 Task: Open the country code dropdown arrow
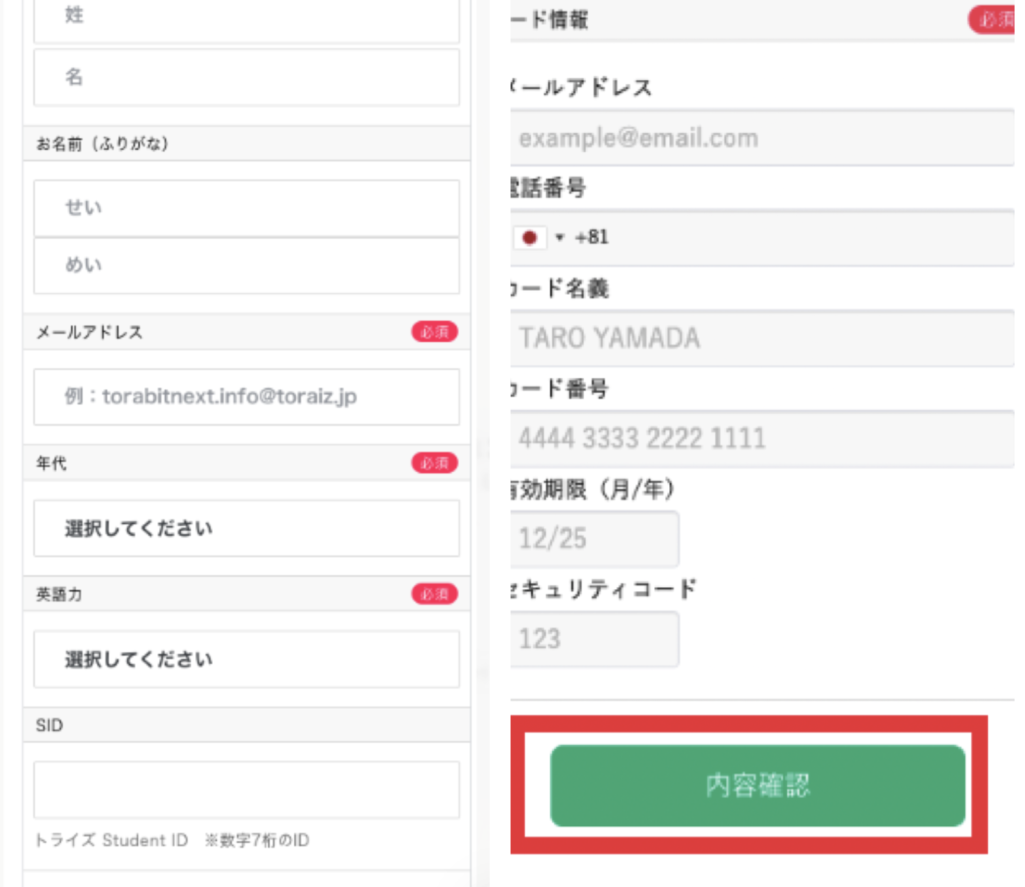coord(559,238)
